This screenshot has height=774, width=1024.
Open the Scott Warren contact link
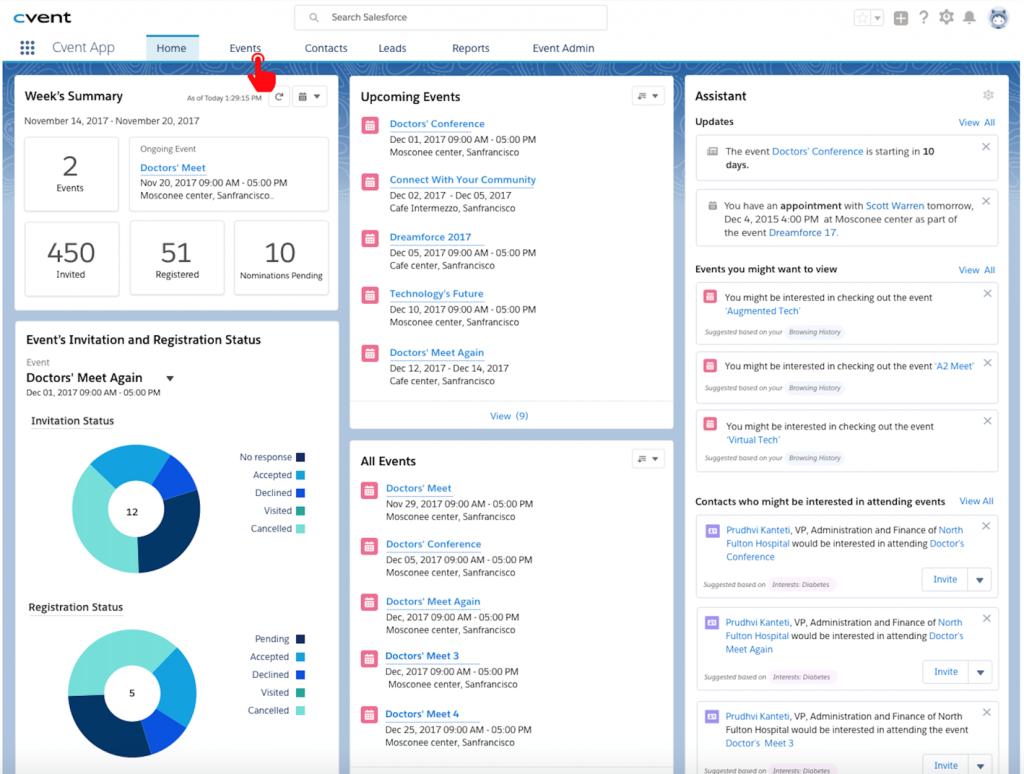coord(895,206)
